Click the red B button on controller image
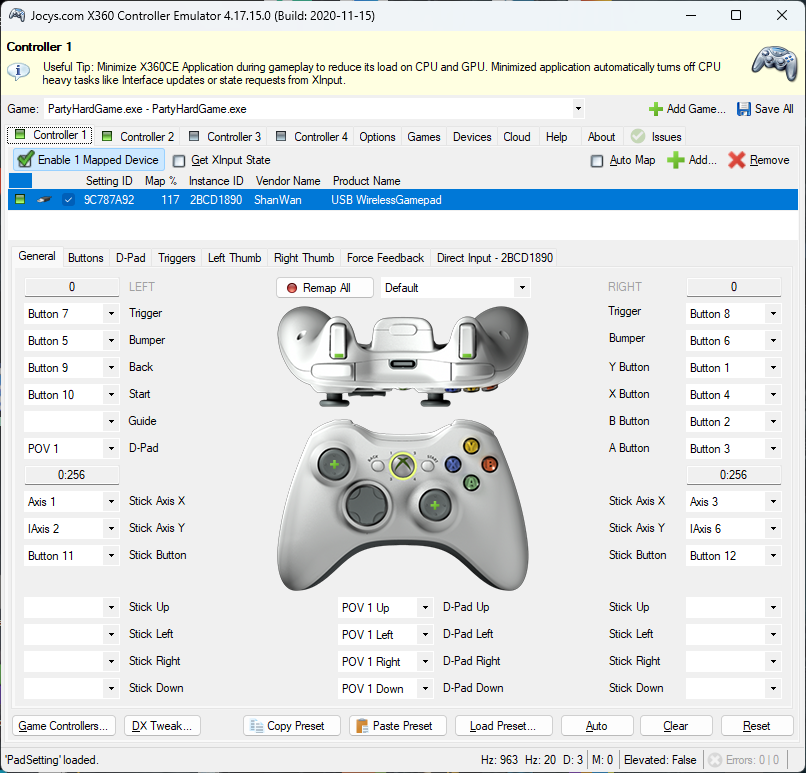The image size is (806, 773). (x=489, y=465)
